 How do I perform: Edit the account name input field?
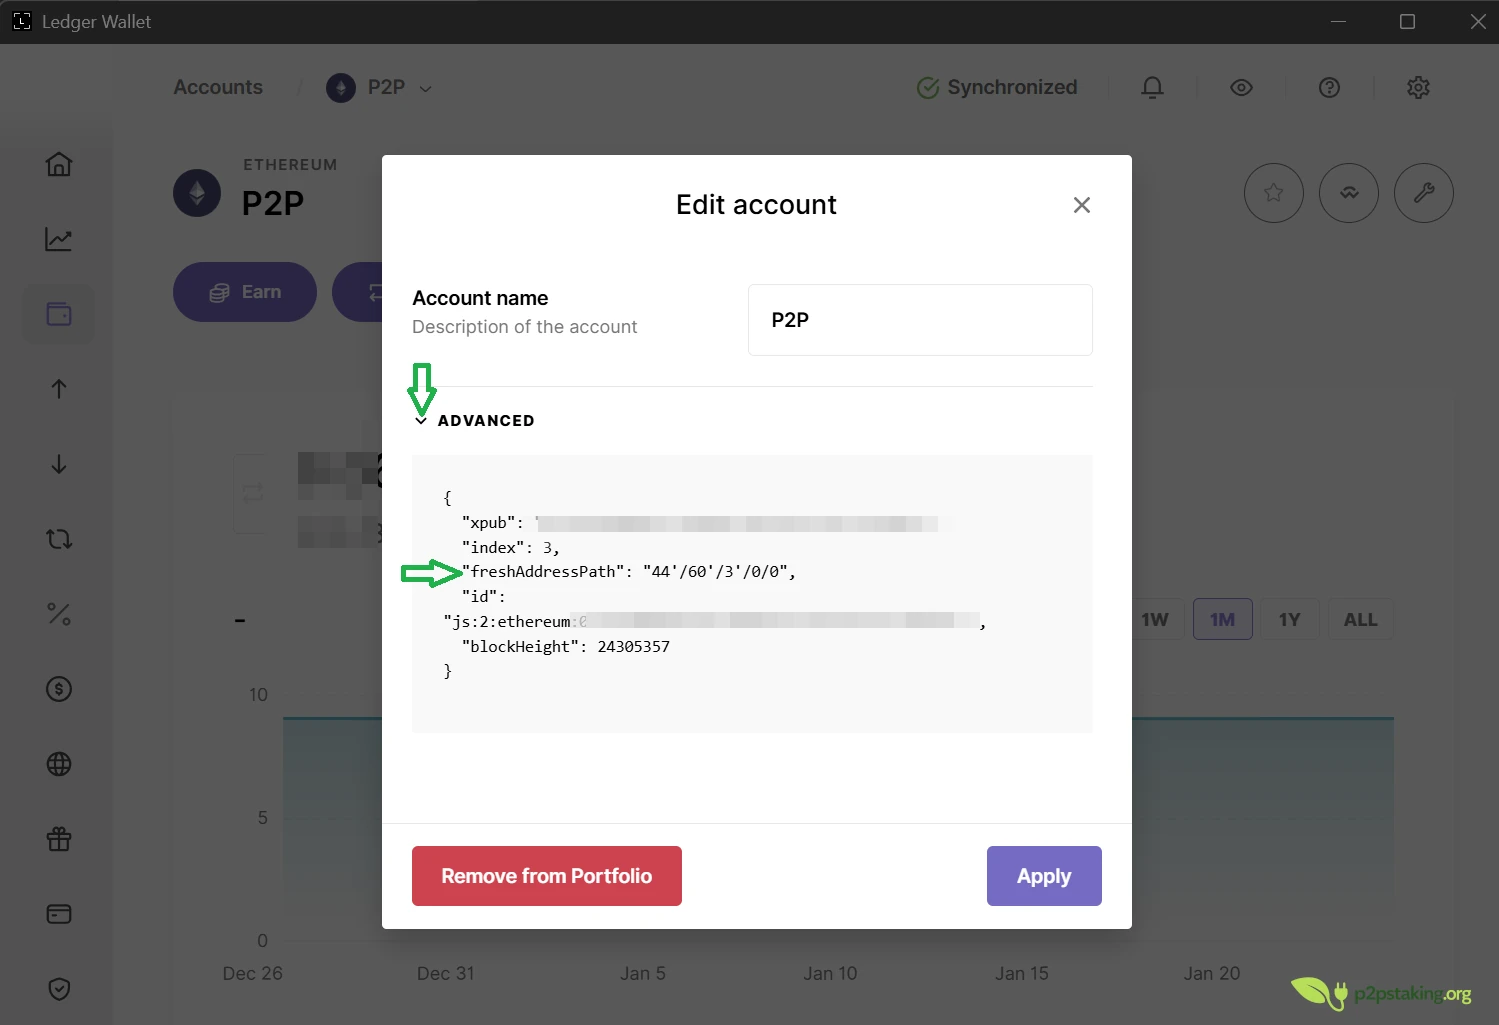(x=919, y=319)
